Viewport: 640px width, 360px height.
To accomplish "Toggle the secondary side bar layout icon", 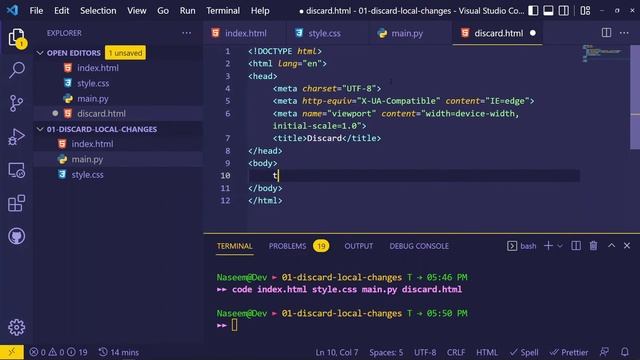I will [x=564, y=11].
